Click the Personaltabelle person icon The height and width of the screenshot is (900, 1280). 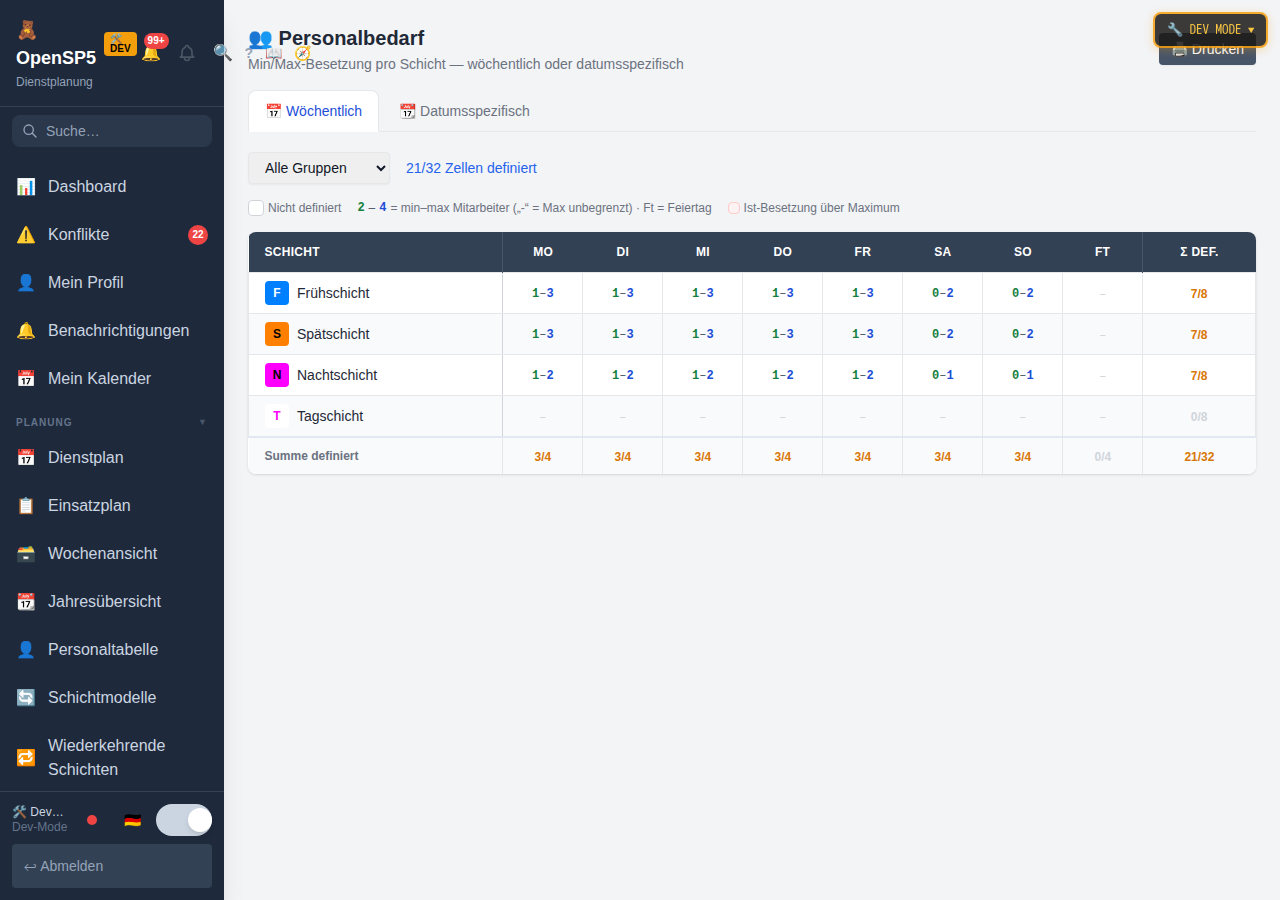click(x=26, y=649)
